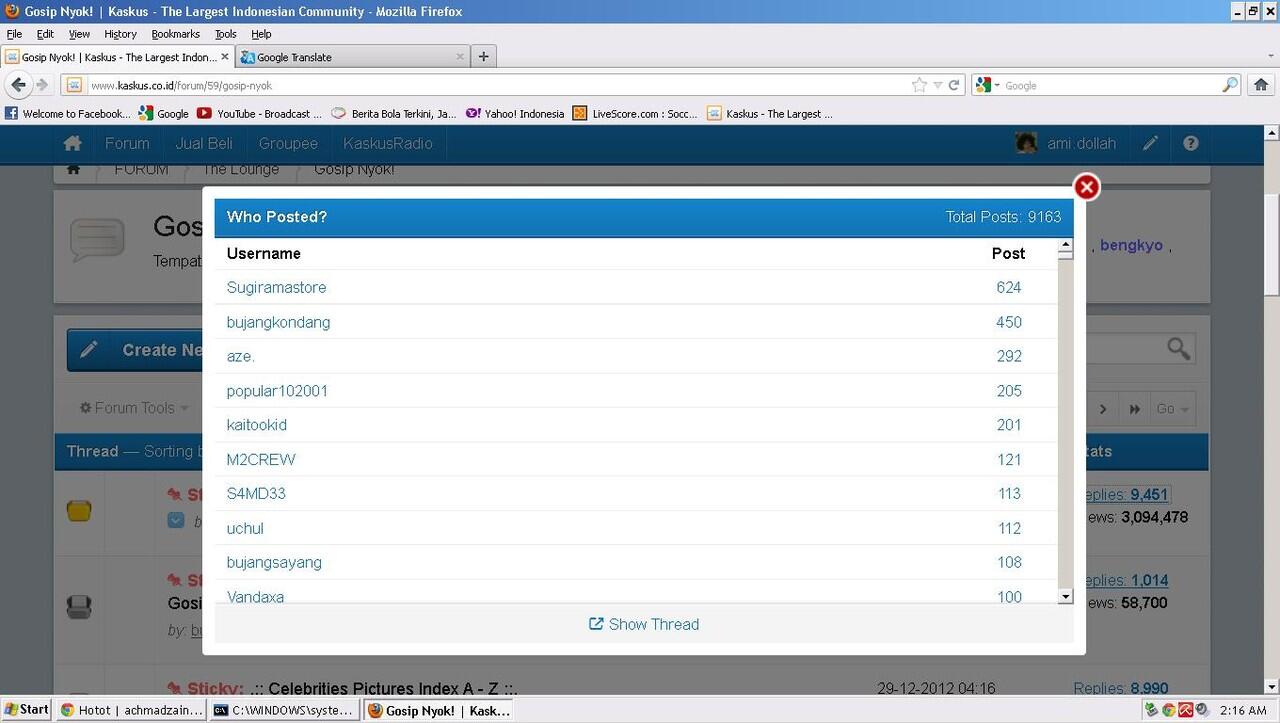Screen dimensions: 1280x723
Task: Open Replies: 1,014 link
Action: tap(1127, 580)
